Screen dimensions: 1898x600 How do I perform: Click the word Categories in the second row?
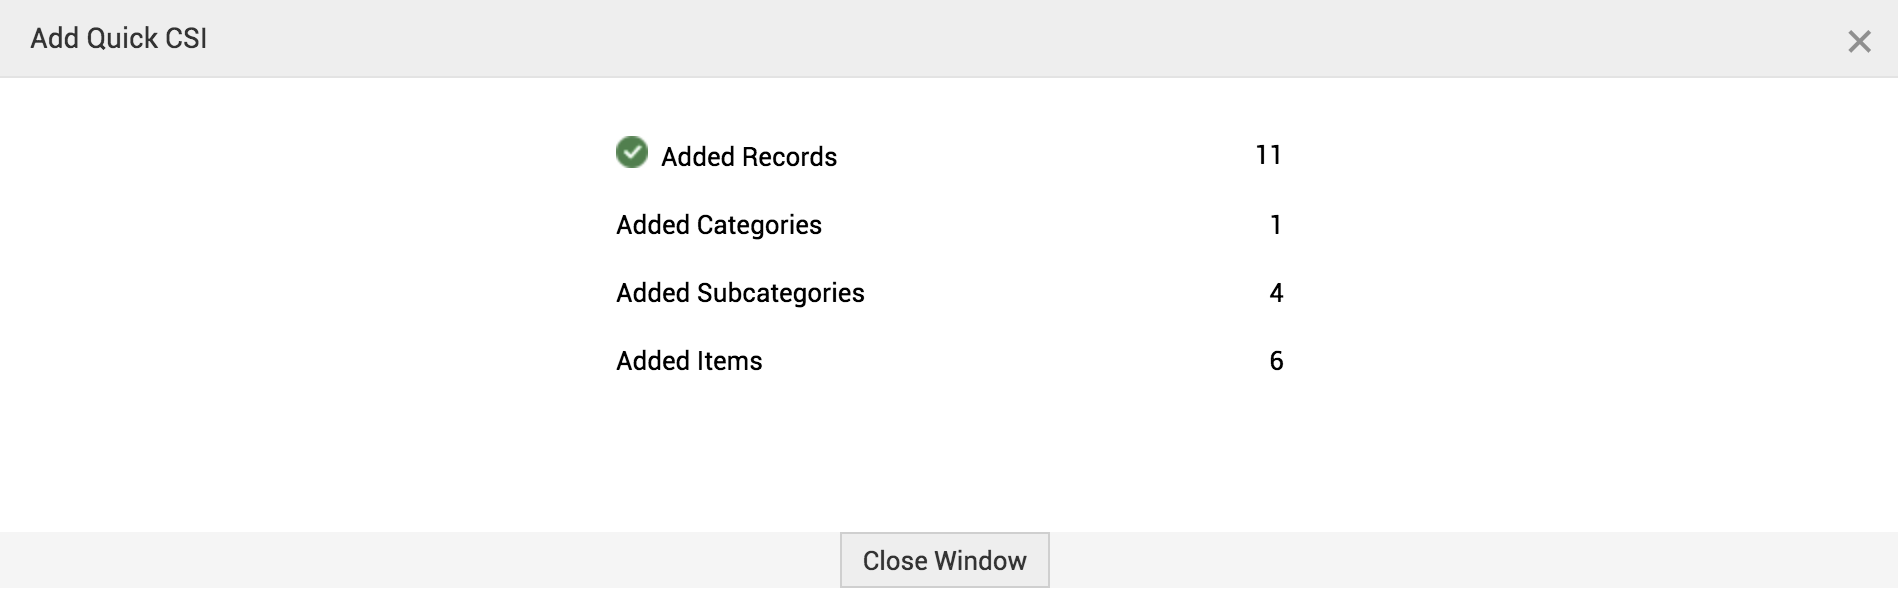pyautogui.click(x=759, y=225)
